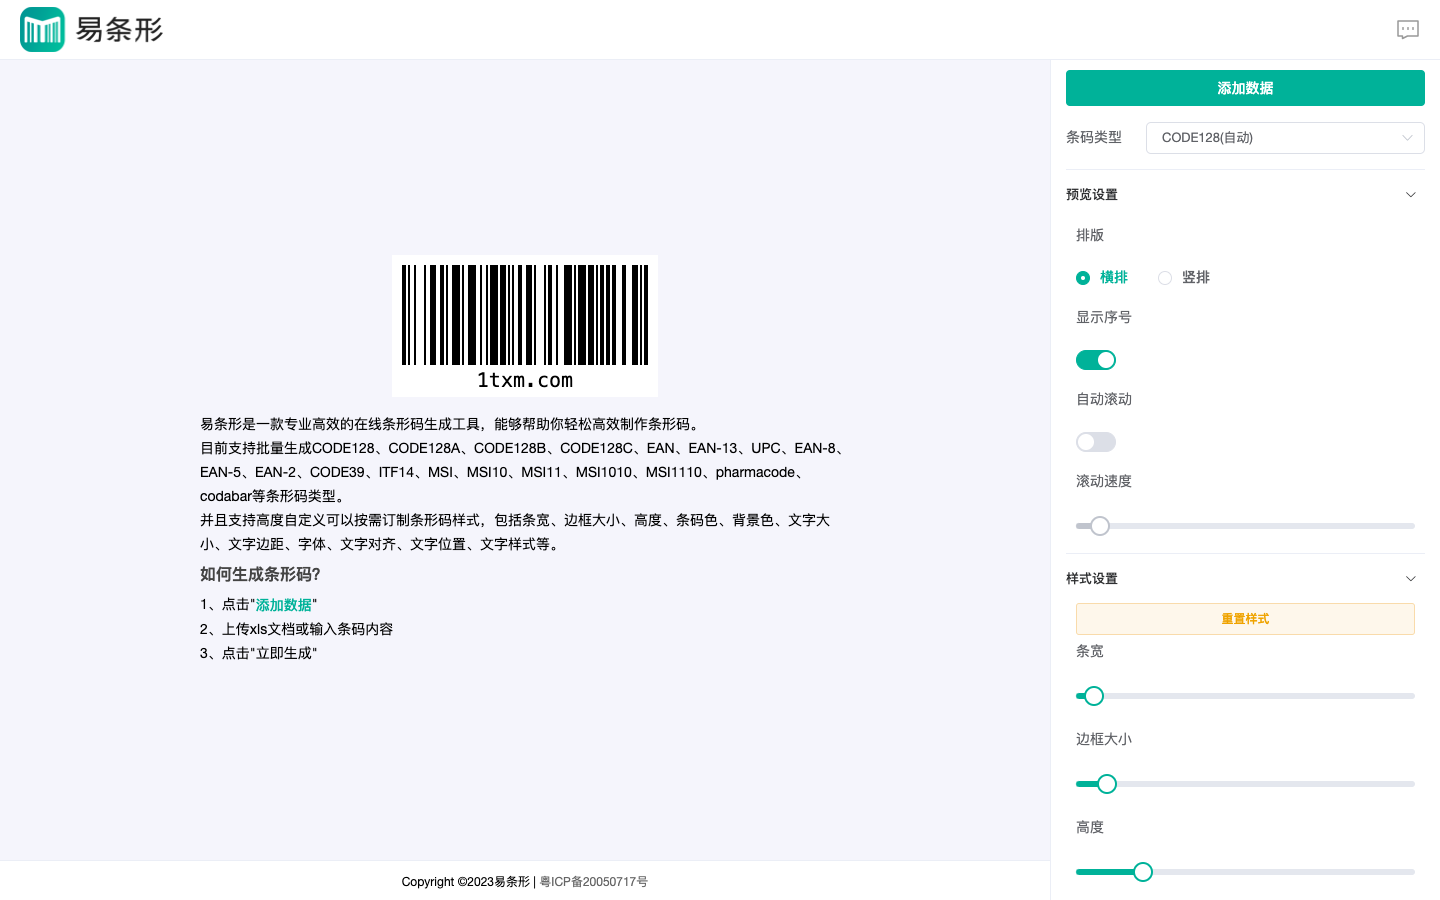
Task: Turn off the 显示序号 toggle
Action: [1095, 360]
